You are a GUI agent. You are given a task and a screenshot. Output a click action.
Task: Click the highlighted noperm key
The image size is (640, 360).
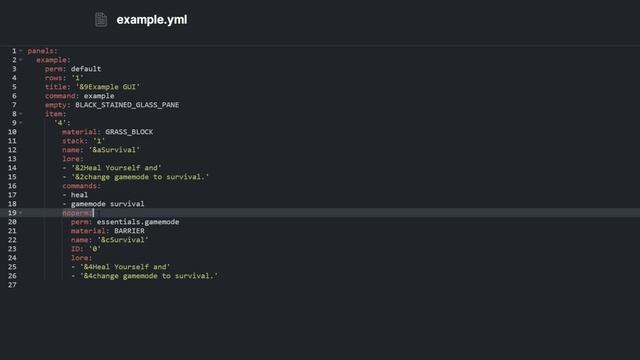click(x=78, y=213)
